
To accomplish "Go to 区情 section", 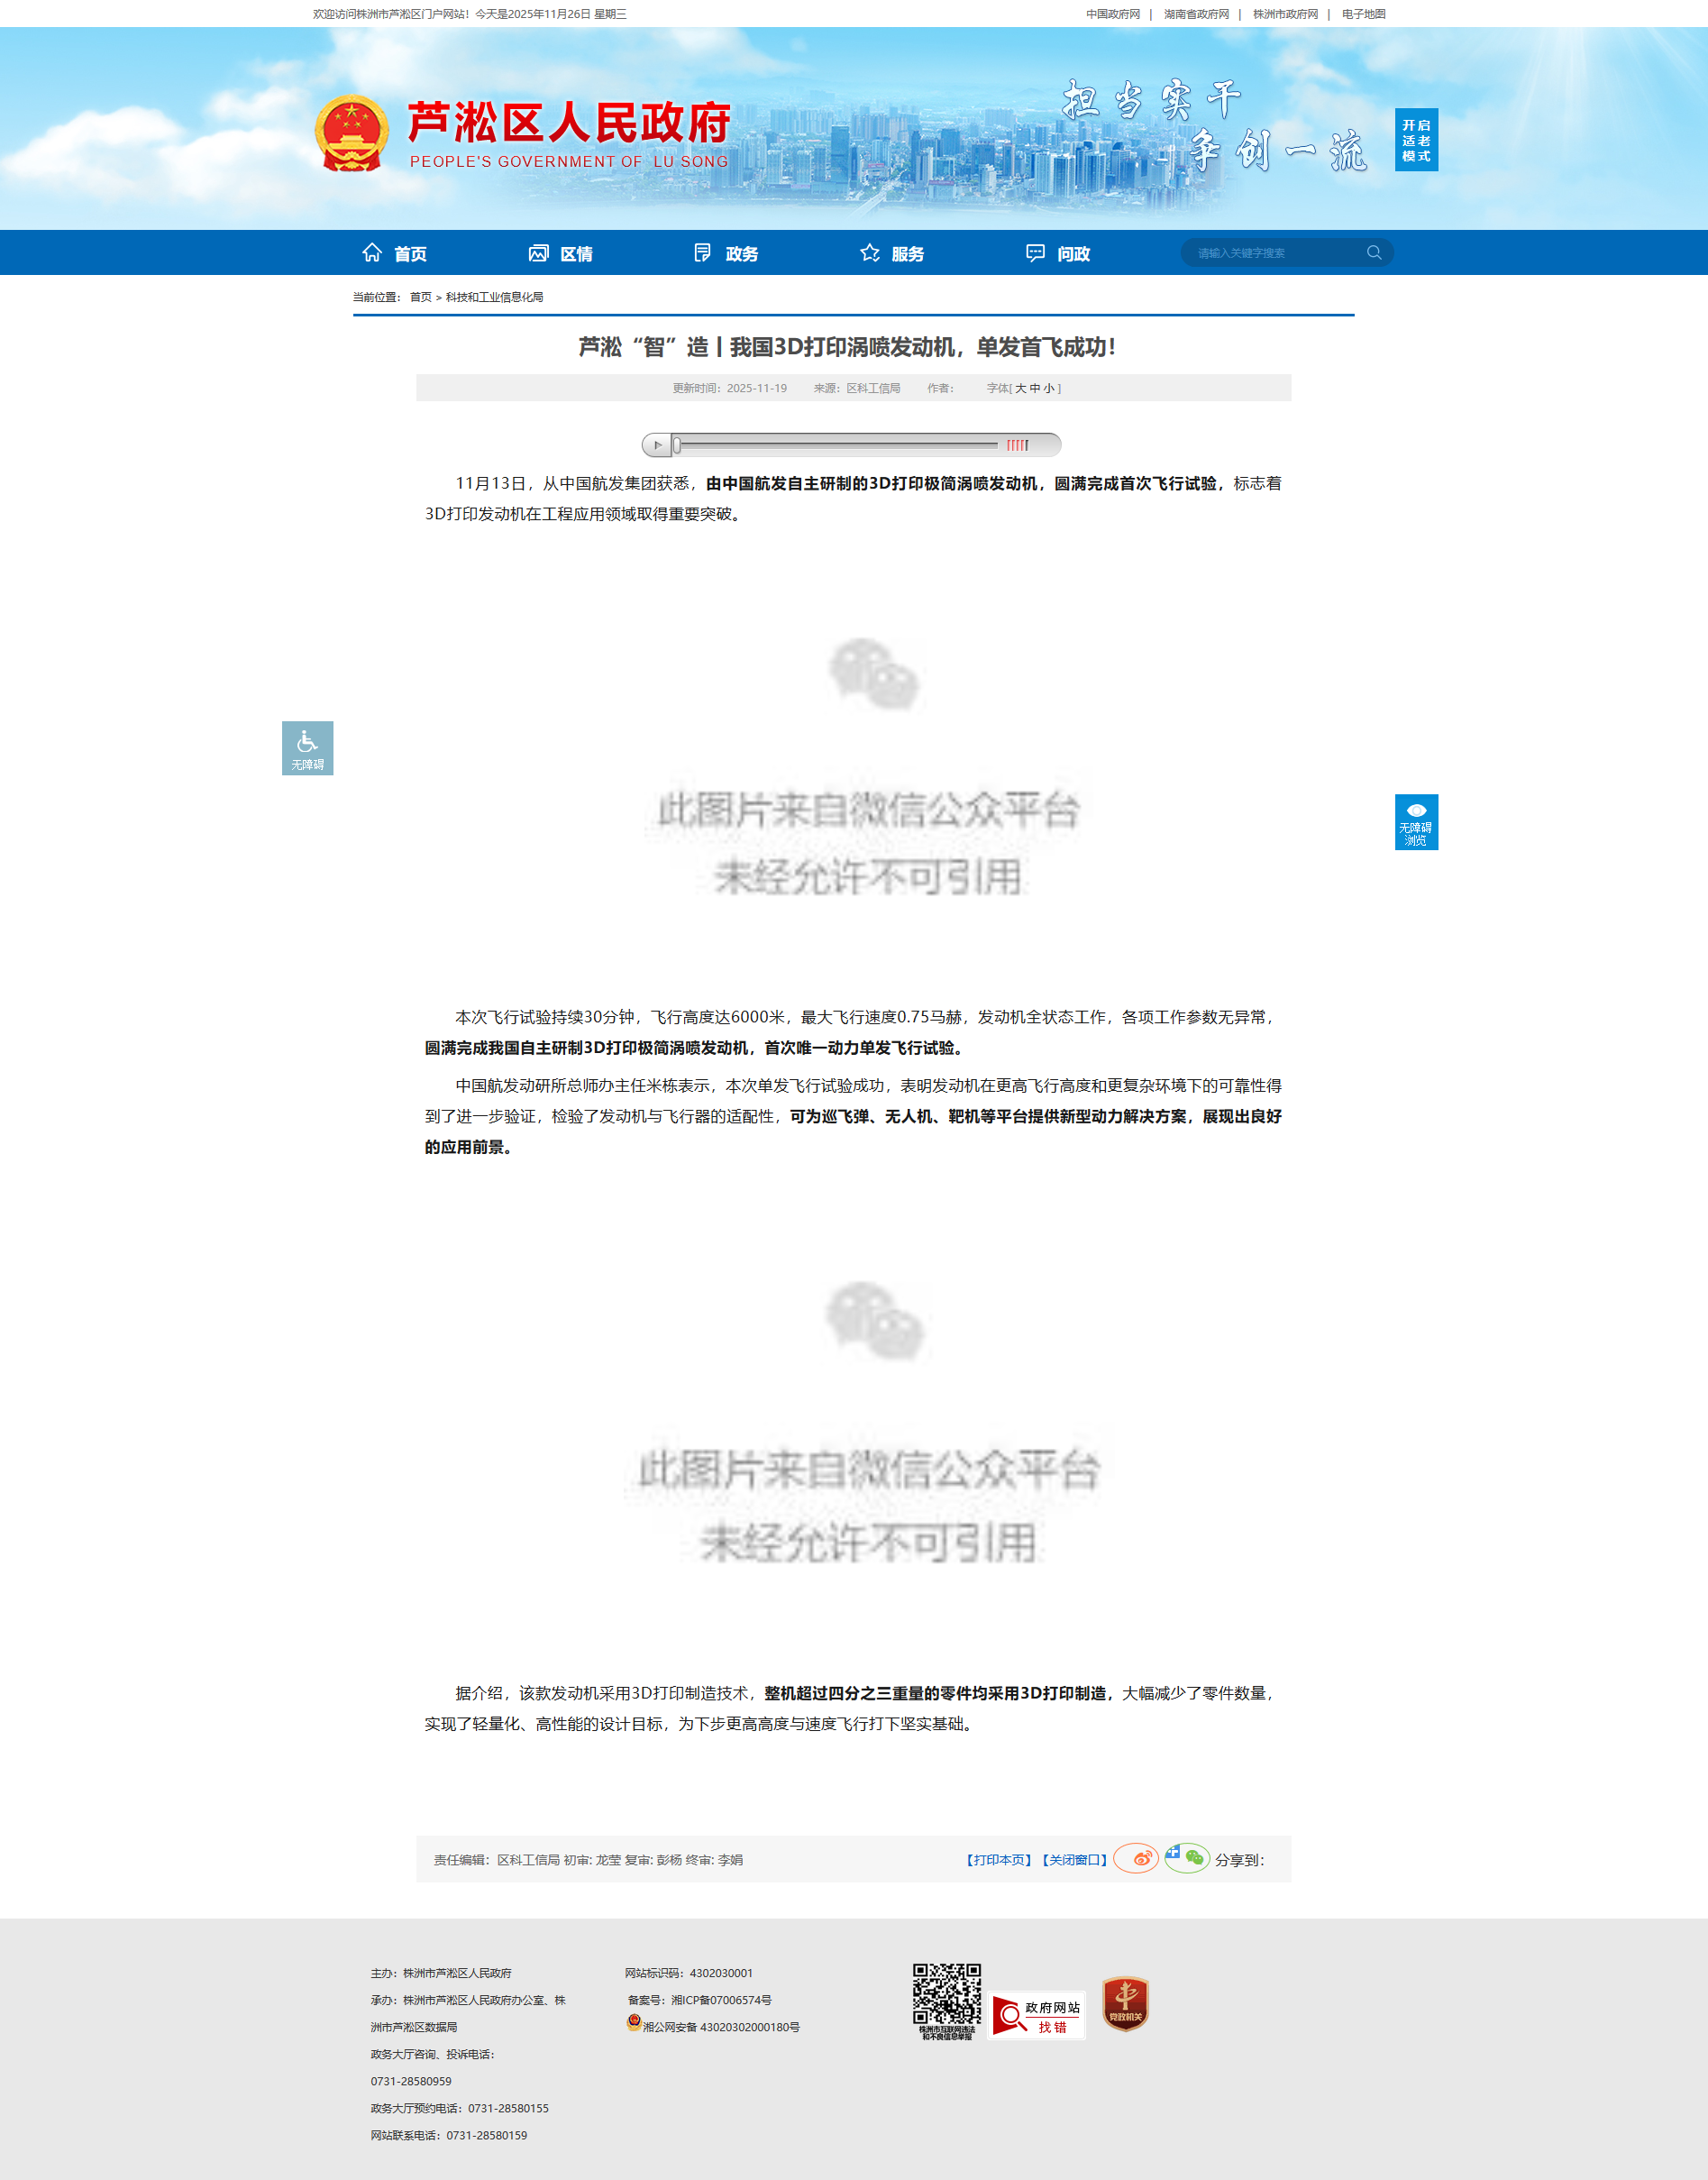I will click(x=561, y=254).
